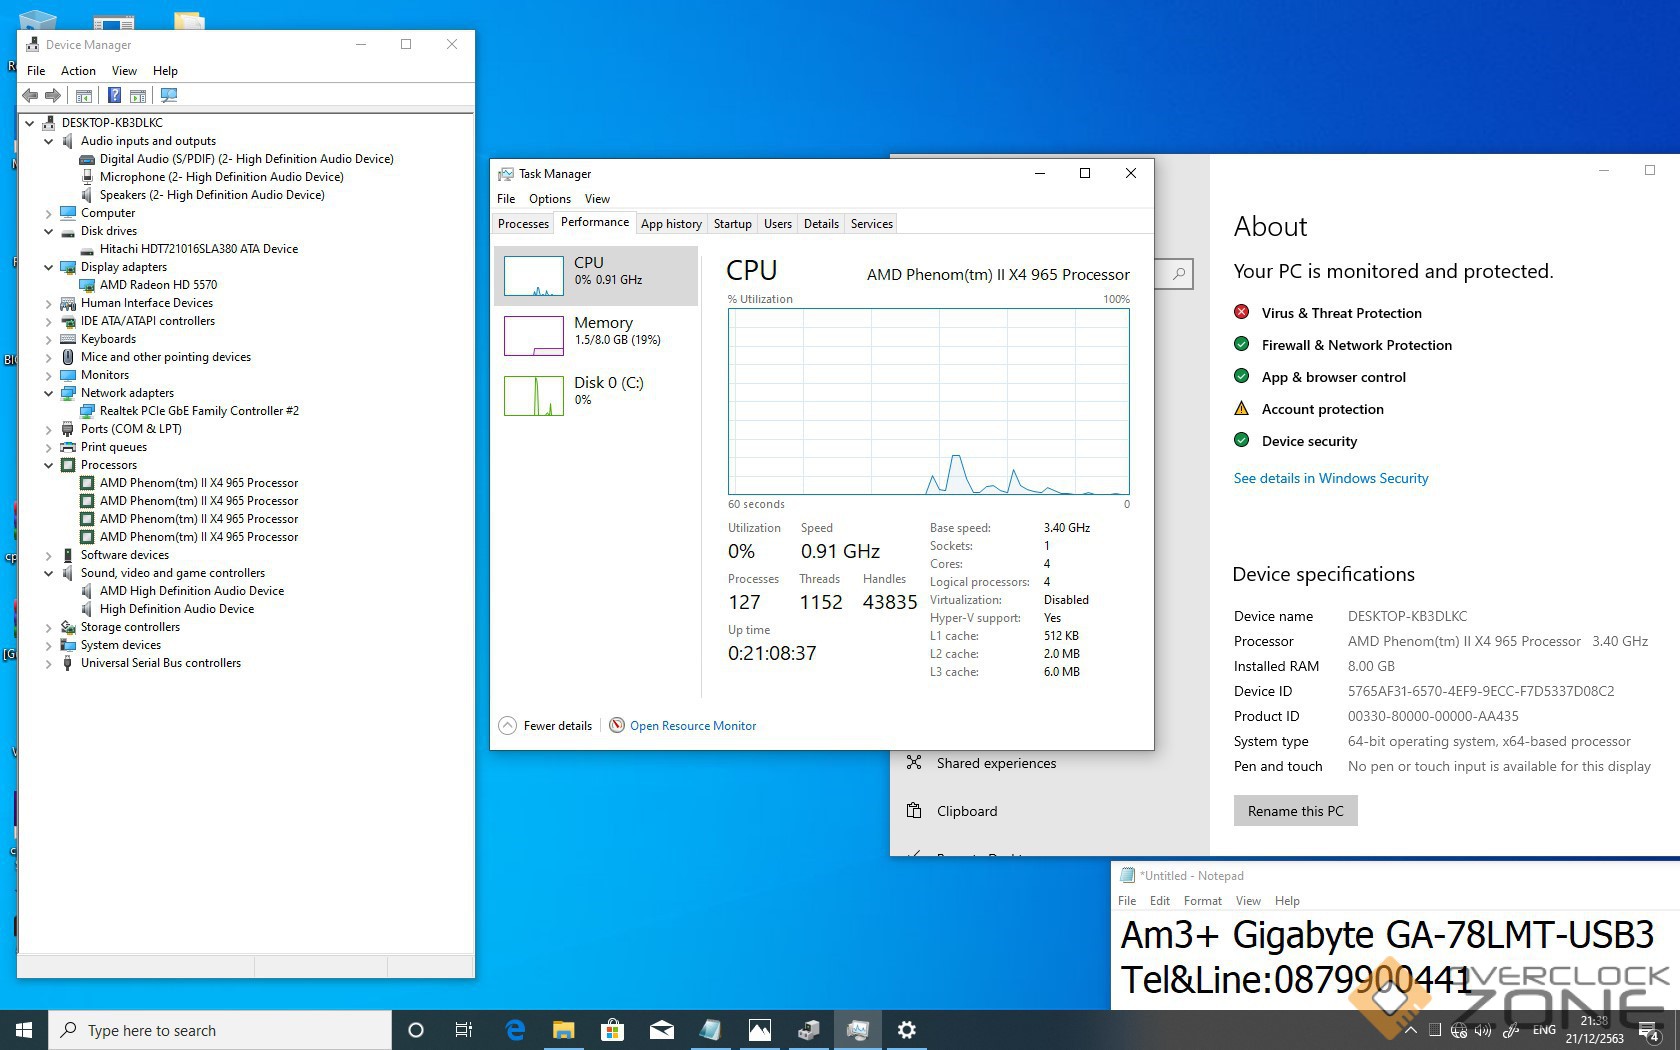Image resolution: width=1680 pixels, height=1050 pixels.
Task: Open the Notepad taskbar icon
Action: [710, 1030]
